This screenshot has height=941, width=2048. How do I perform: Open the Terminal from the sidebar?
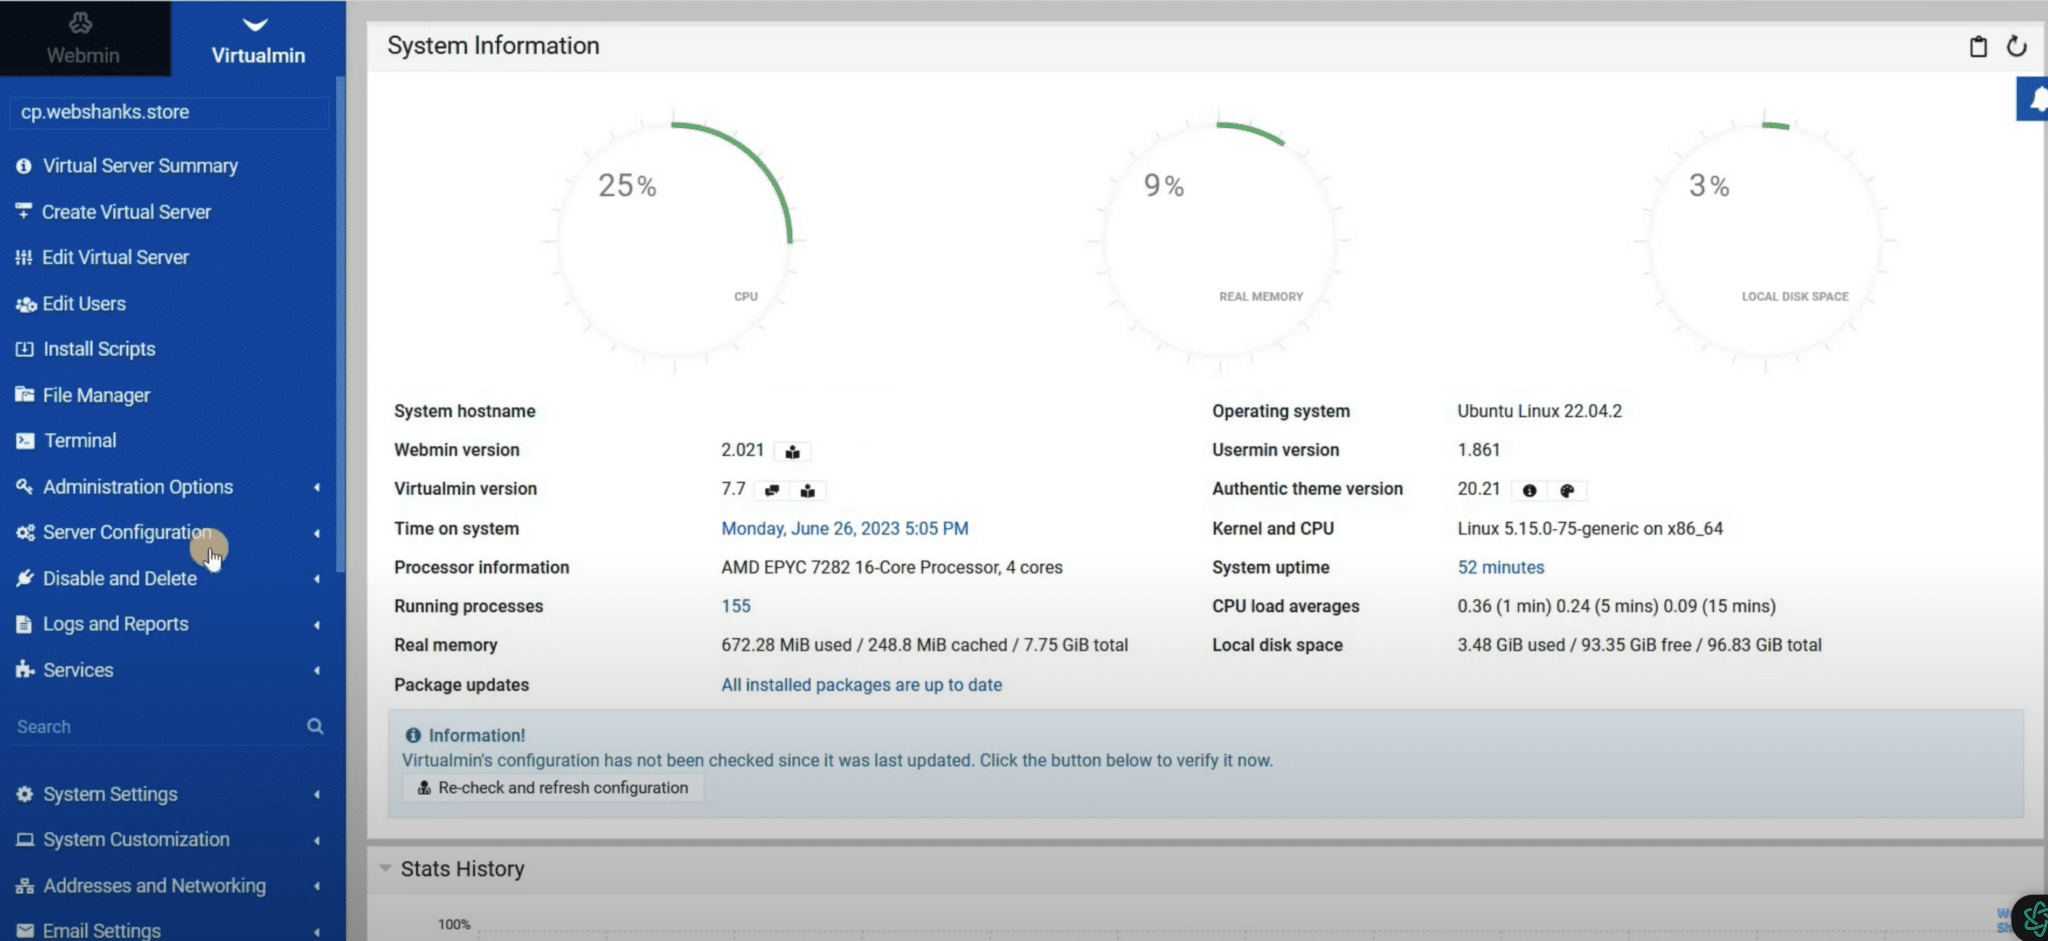click(x=79, y=440)
